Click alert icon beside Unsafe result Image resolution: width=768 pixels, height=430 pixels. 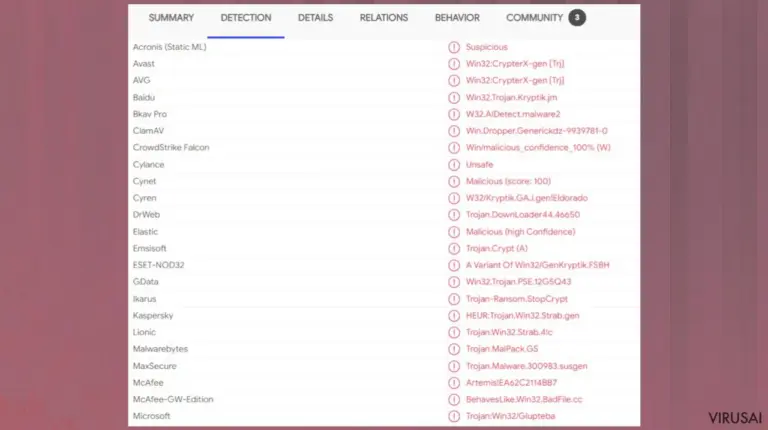coord(454,165)
